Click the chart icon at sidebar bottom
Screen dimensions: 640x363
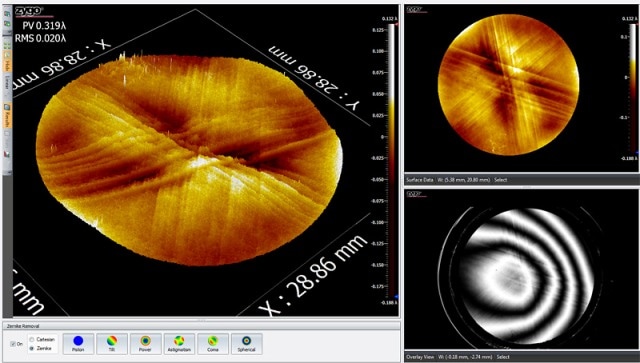[x=7, y=154]
